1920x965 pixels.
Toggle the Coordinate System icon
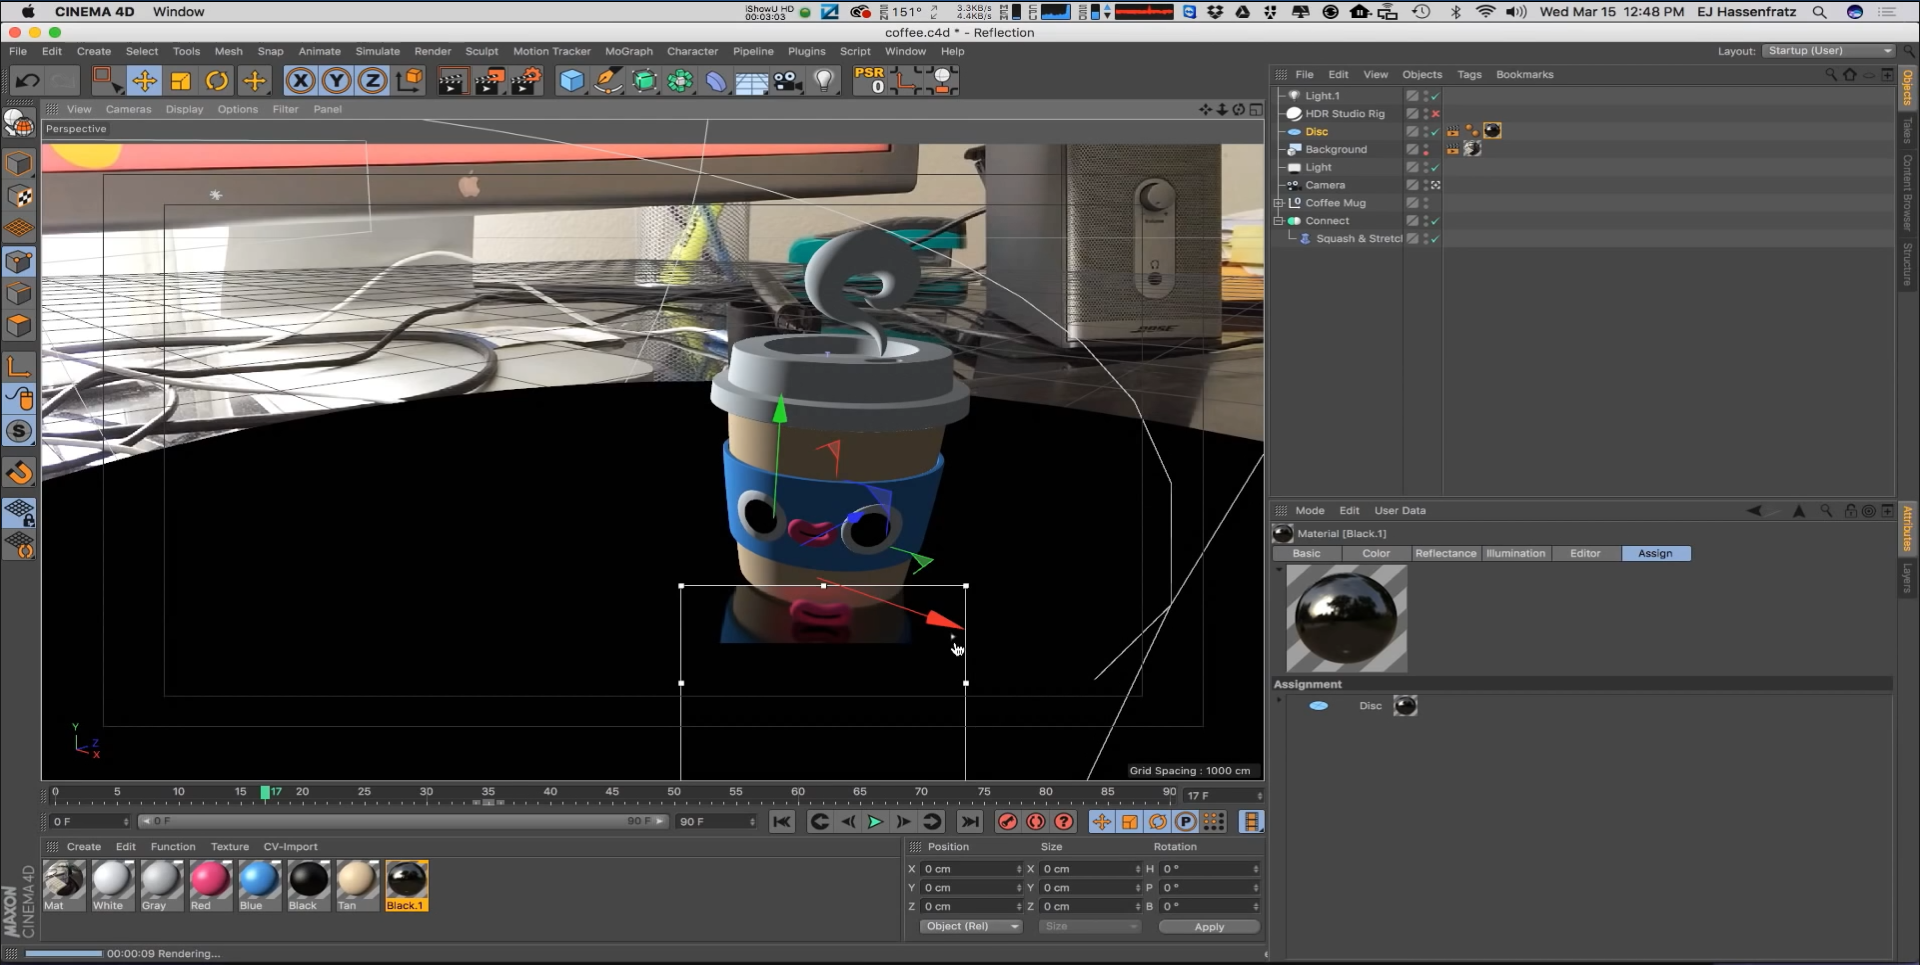coord(409,81)
